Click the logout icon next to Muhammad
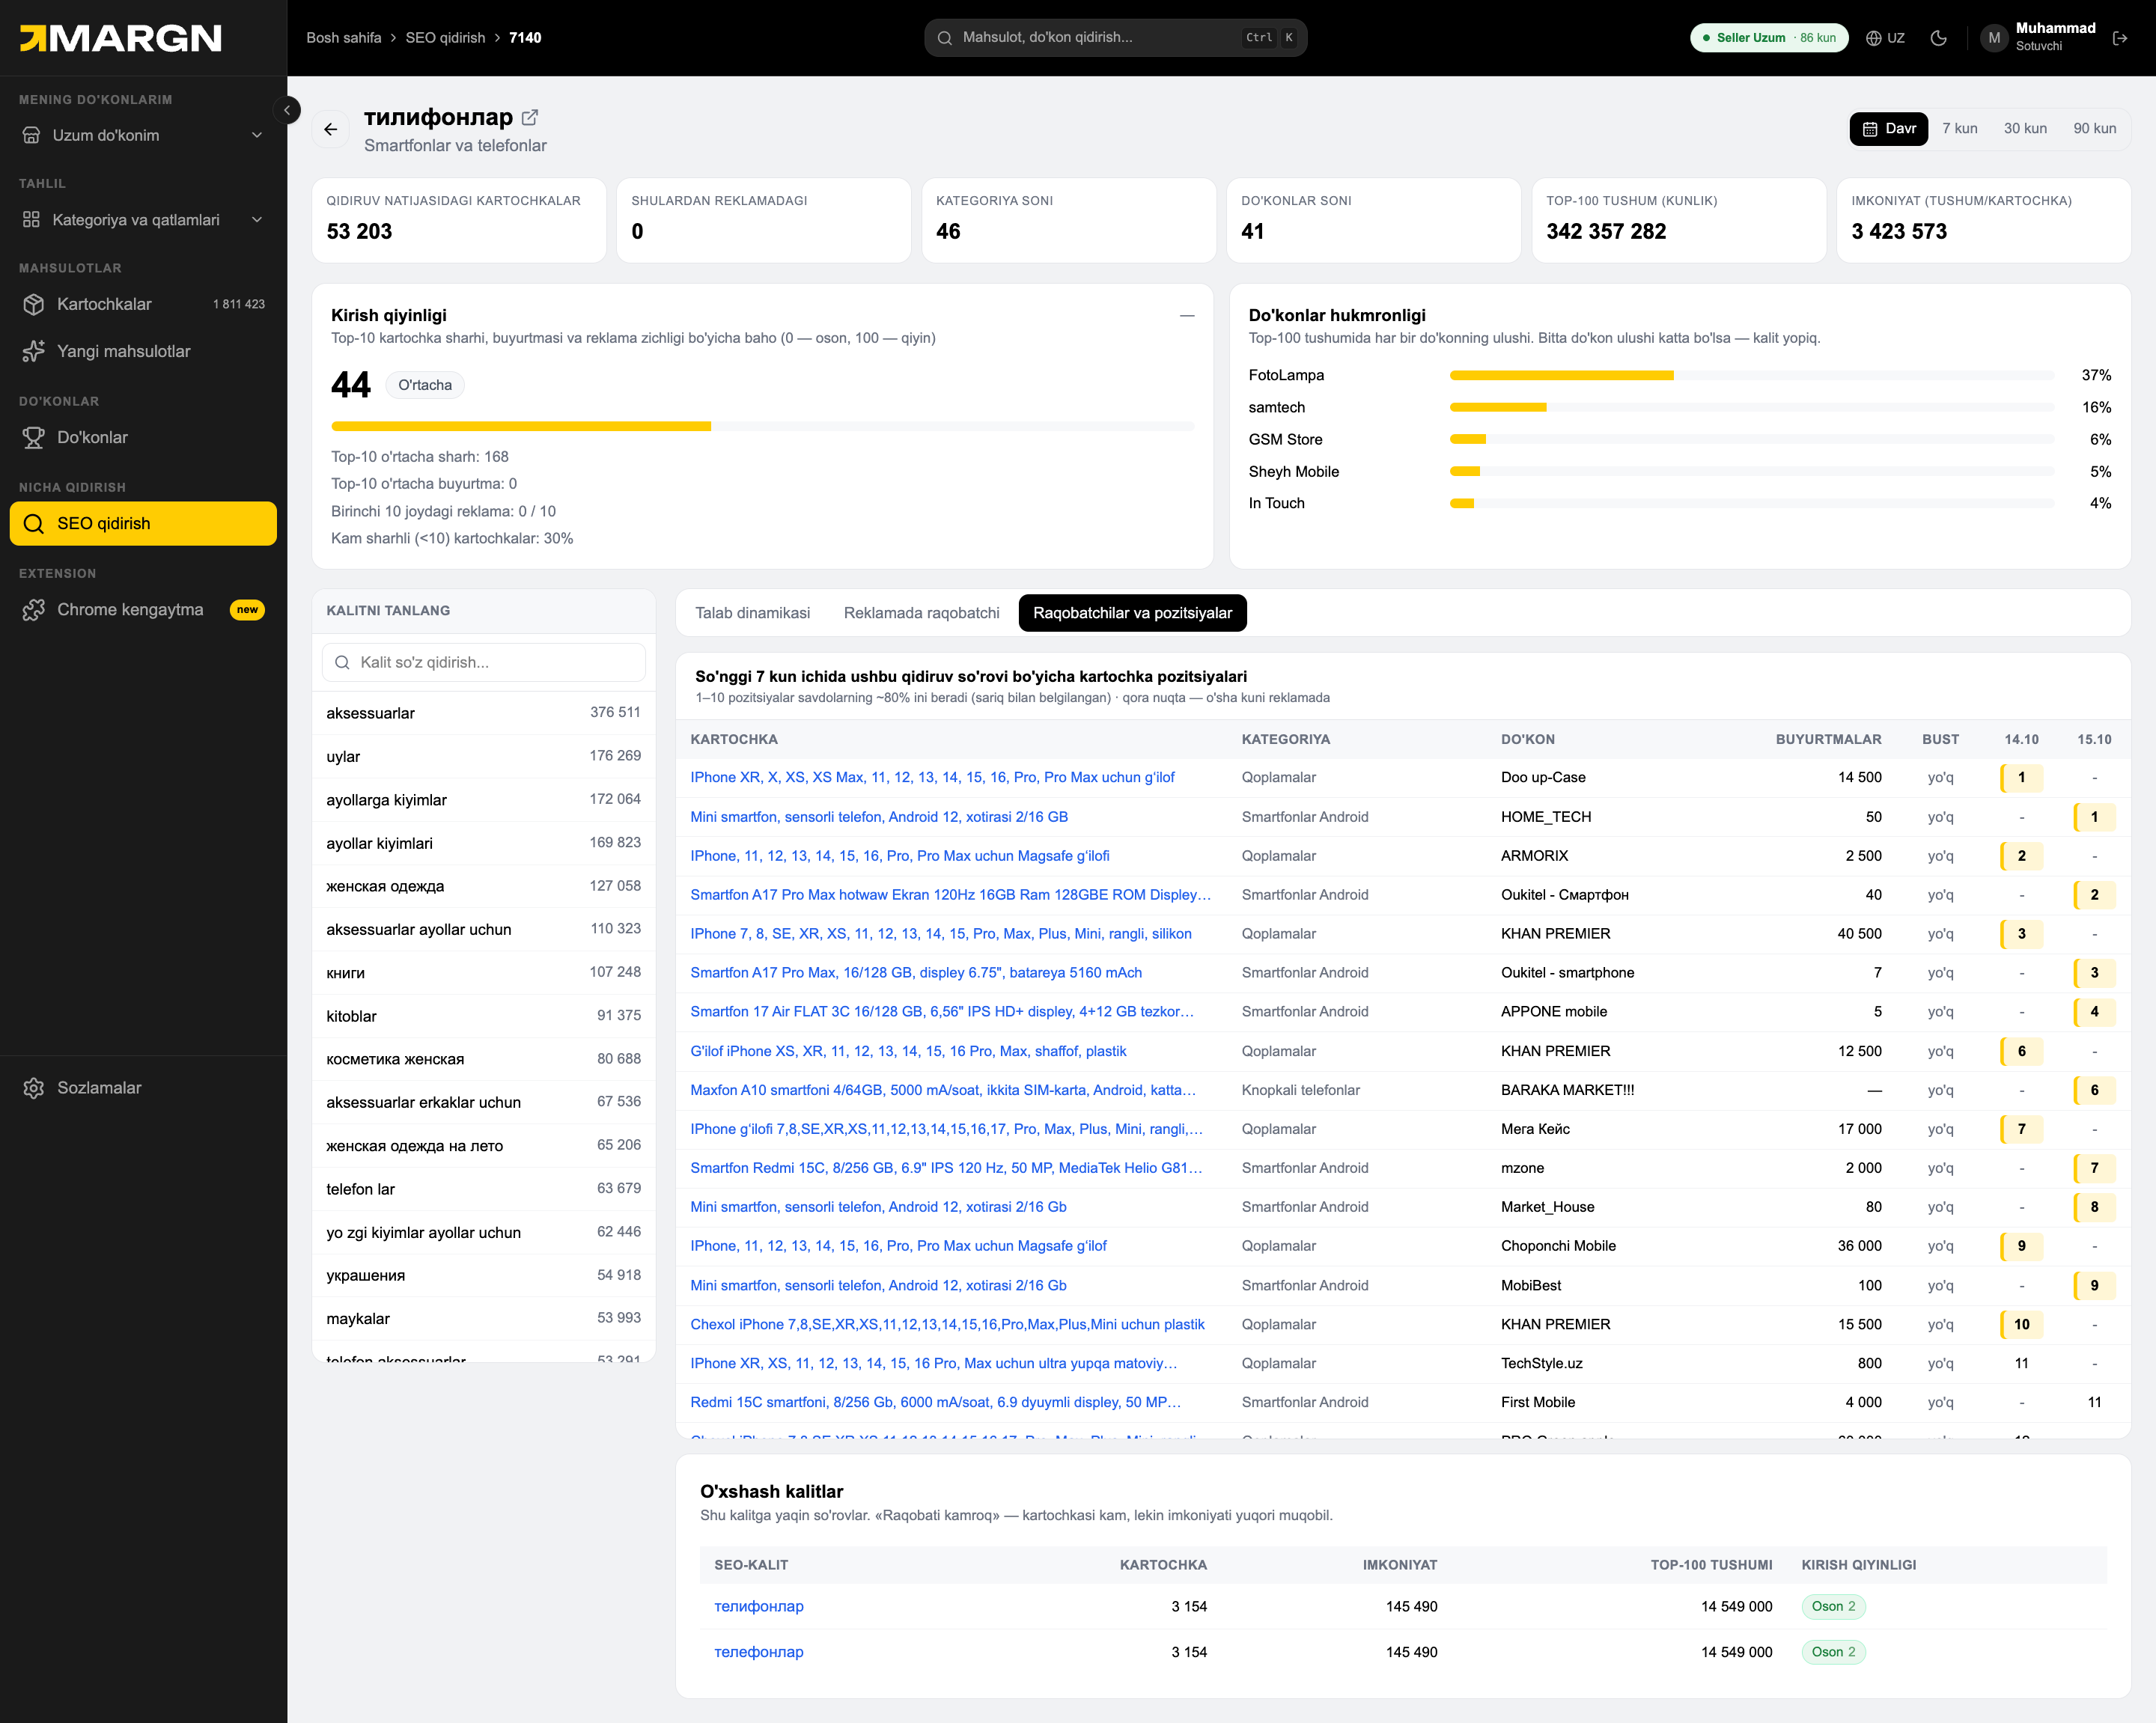The image size is (2156, 1723). point(2120,38)
